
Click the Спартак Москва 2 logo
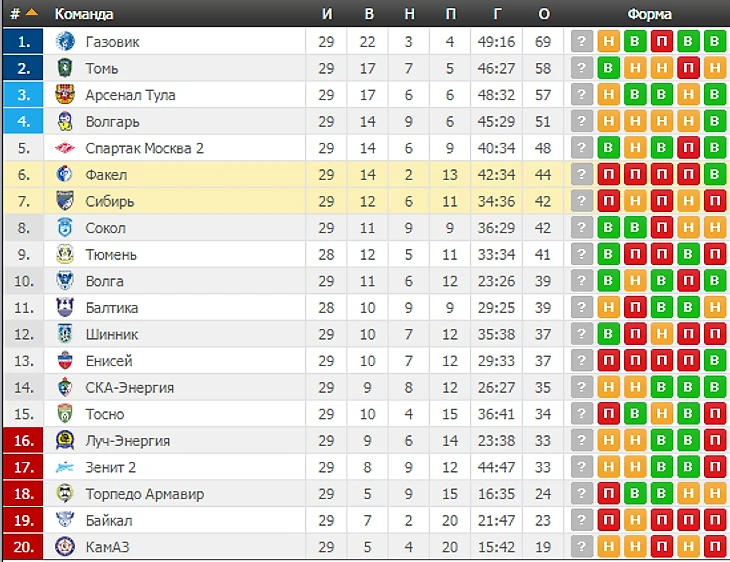coord(65,148)
